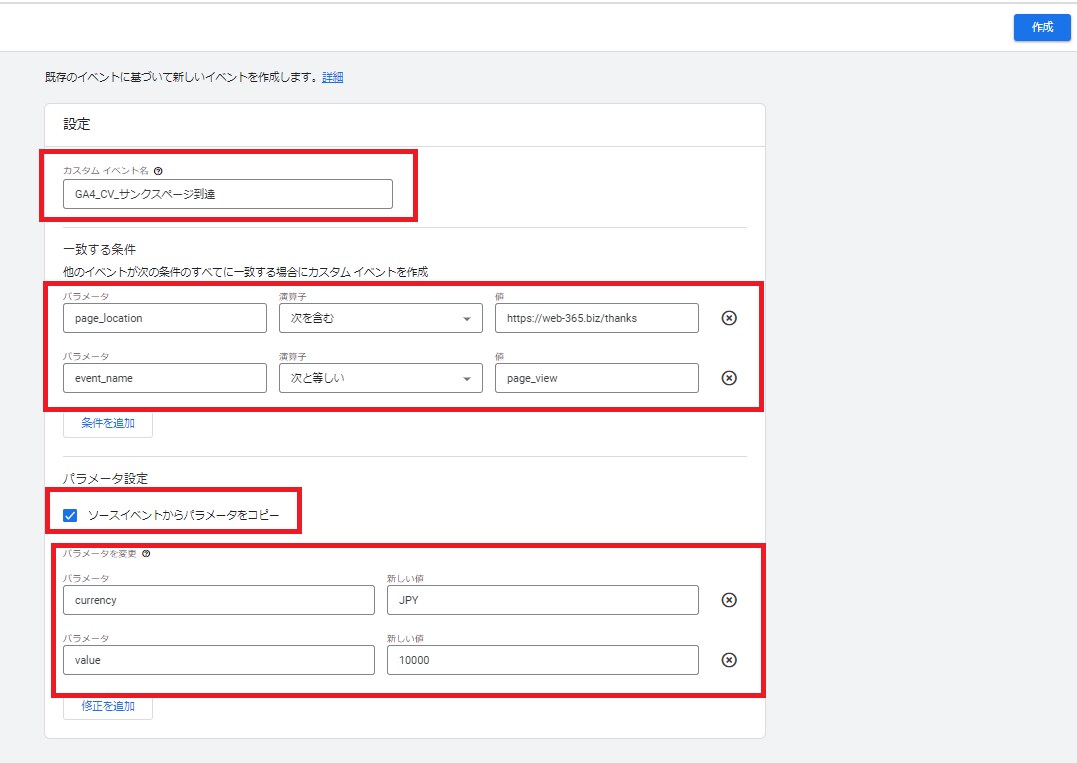Click the 条件を追加 add condition button
1077x763 pixels.
pos(108,423)
